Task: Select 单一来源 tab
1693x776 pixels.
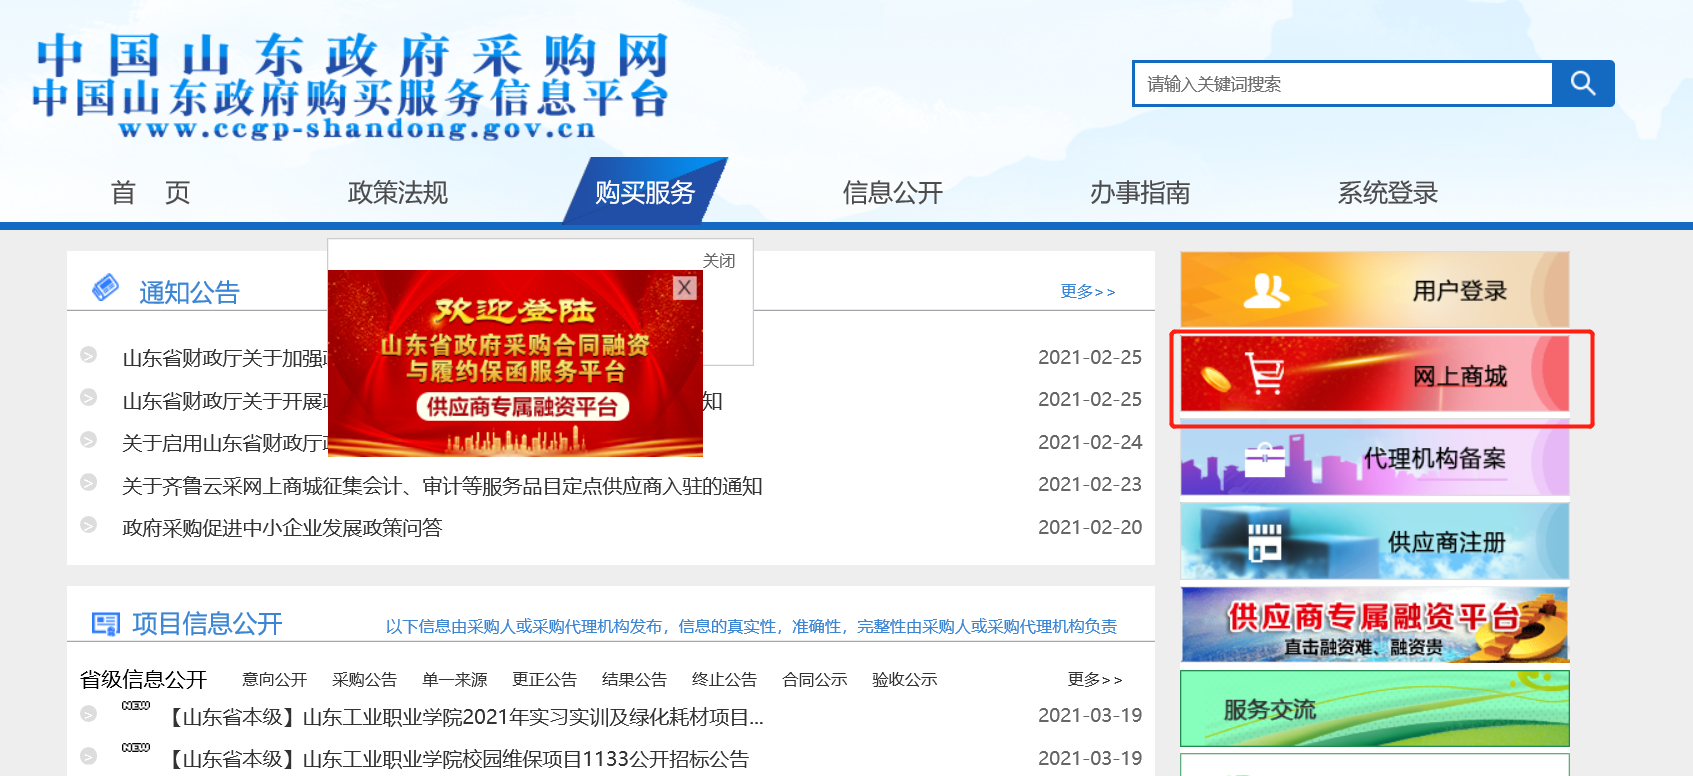Action: (x=455, y=679)
